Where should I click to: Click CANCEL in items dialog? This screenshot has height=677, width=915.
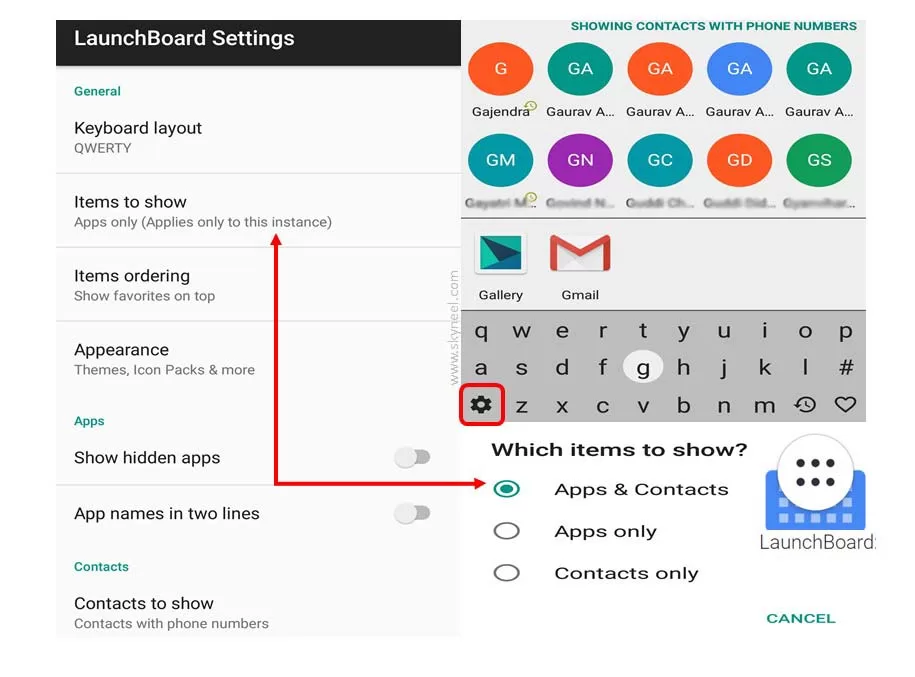click(801, 618)
